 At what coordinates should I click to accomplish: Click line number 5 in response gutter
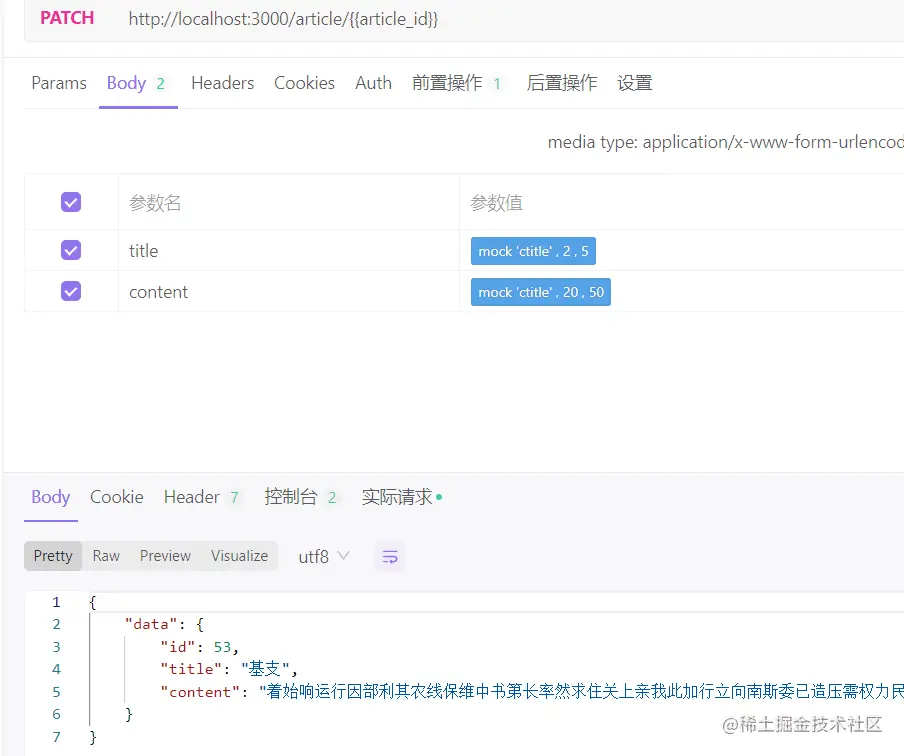pos(56,692)
